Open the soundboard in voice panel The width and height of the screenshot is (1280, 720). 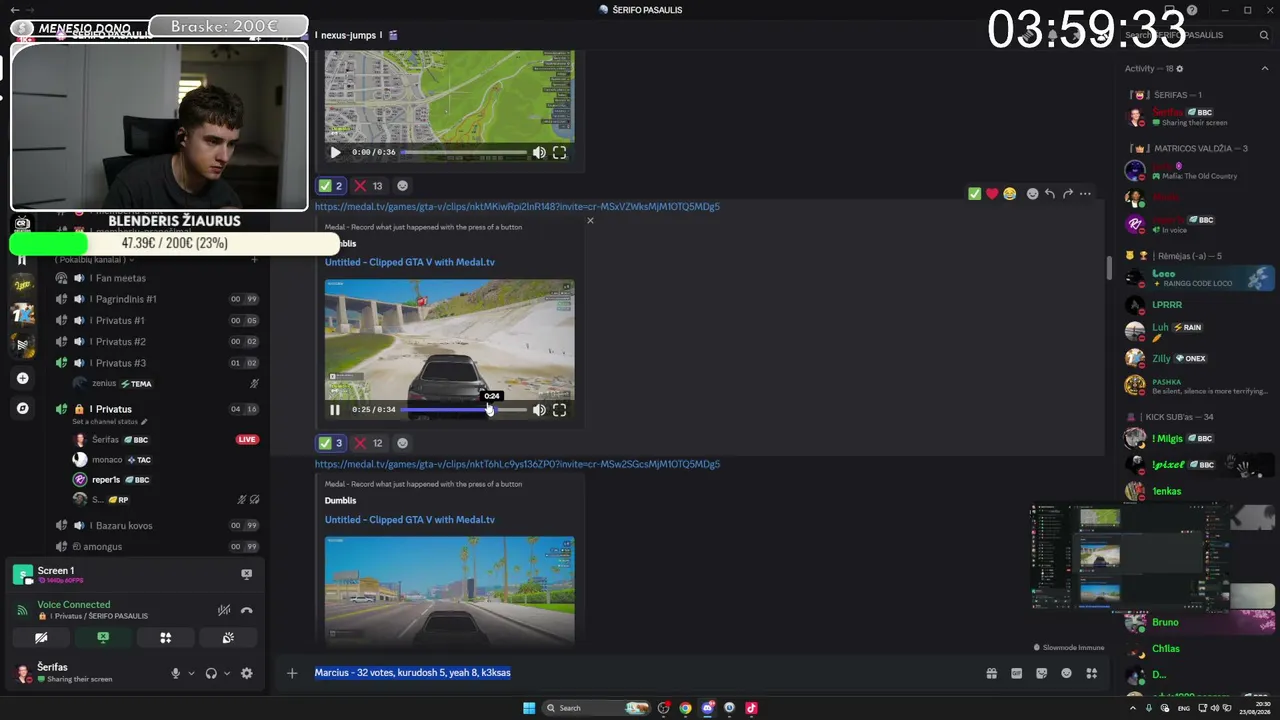coord(228,638)
